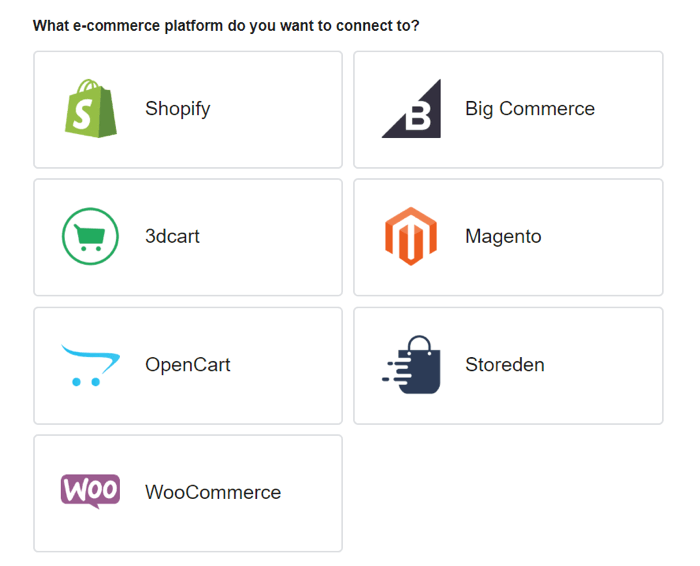Viewport: 700px width, 566px height.
Task: Pick the Storeden text label
Action: [x=504, y=365]
